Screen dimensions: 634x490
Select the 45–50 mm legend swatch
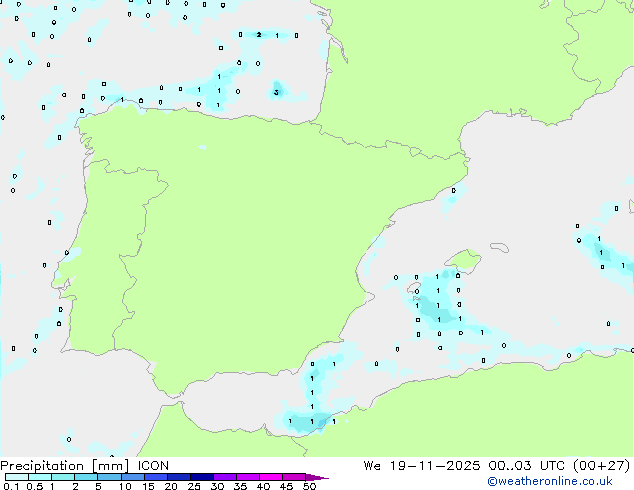coord(294,477)
